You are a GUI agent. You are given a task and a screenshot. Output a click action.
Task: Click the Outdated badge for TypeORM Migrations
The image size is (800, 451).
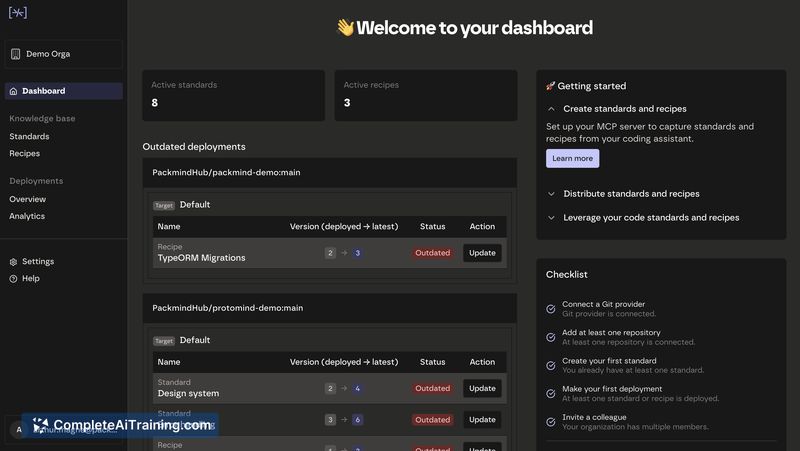[x=433, y=253]
